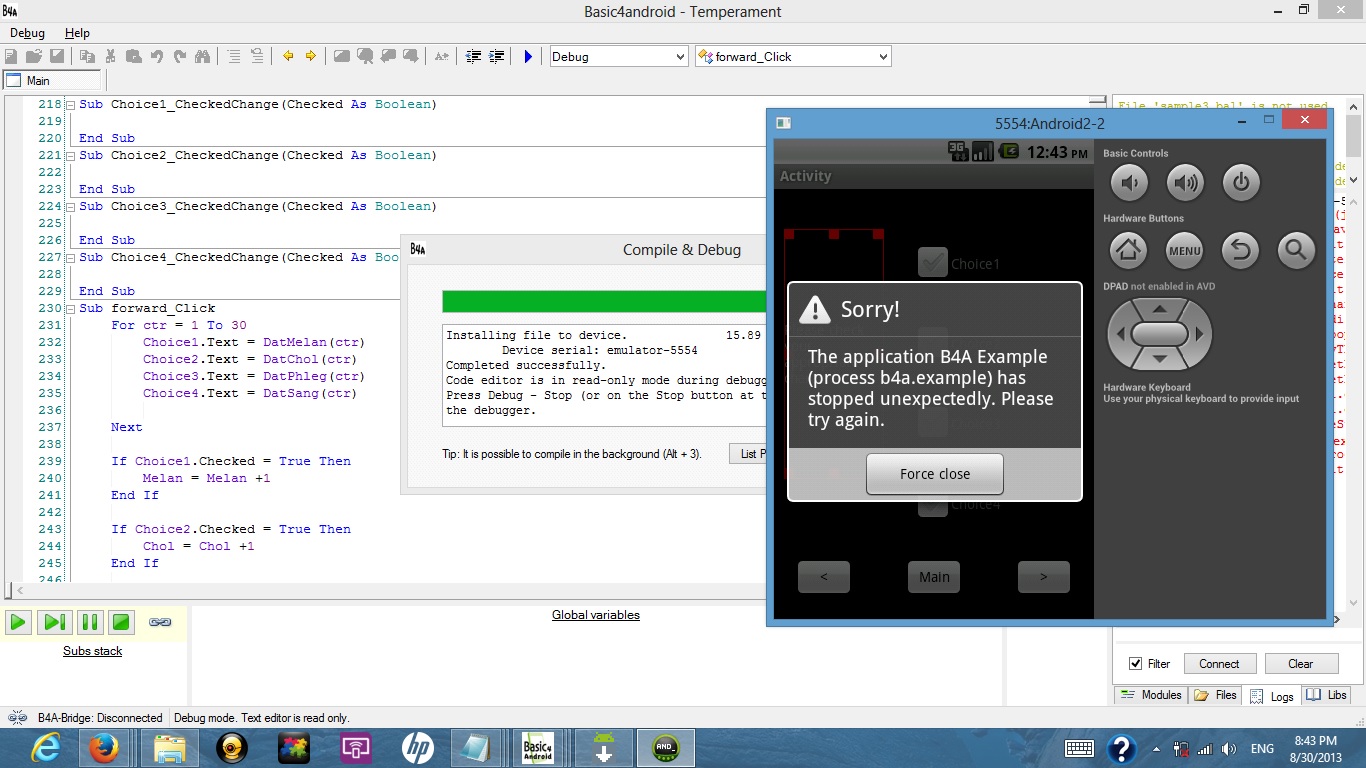Click the Pause debug button
Image resolution: width=1366 pixels, height=768 pixels.
tap(89, 622)
